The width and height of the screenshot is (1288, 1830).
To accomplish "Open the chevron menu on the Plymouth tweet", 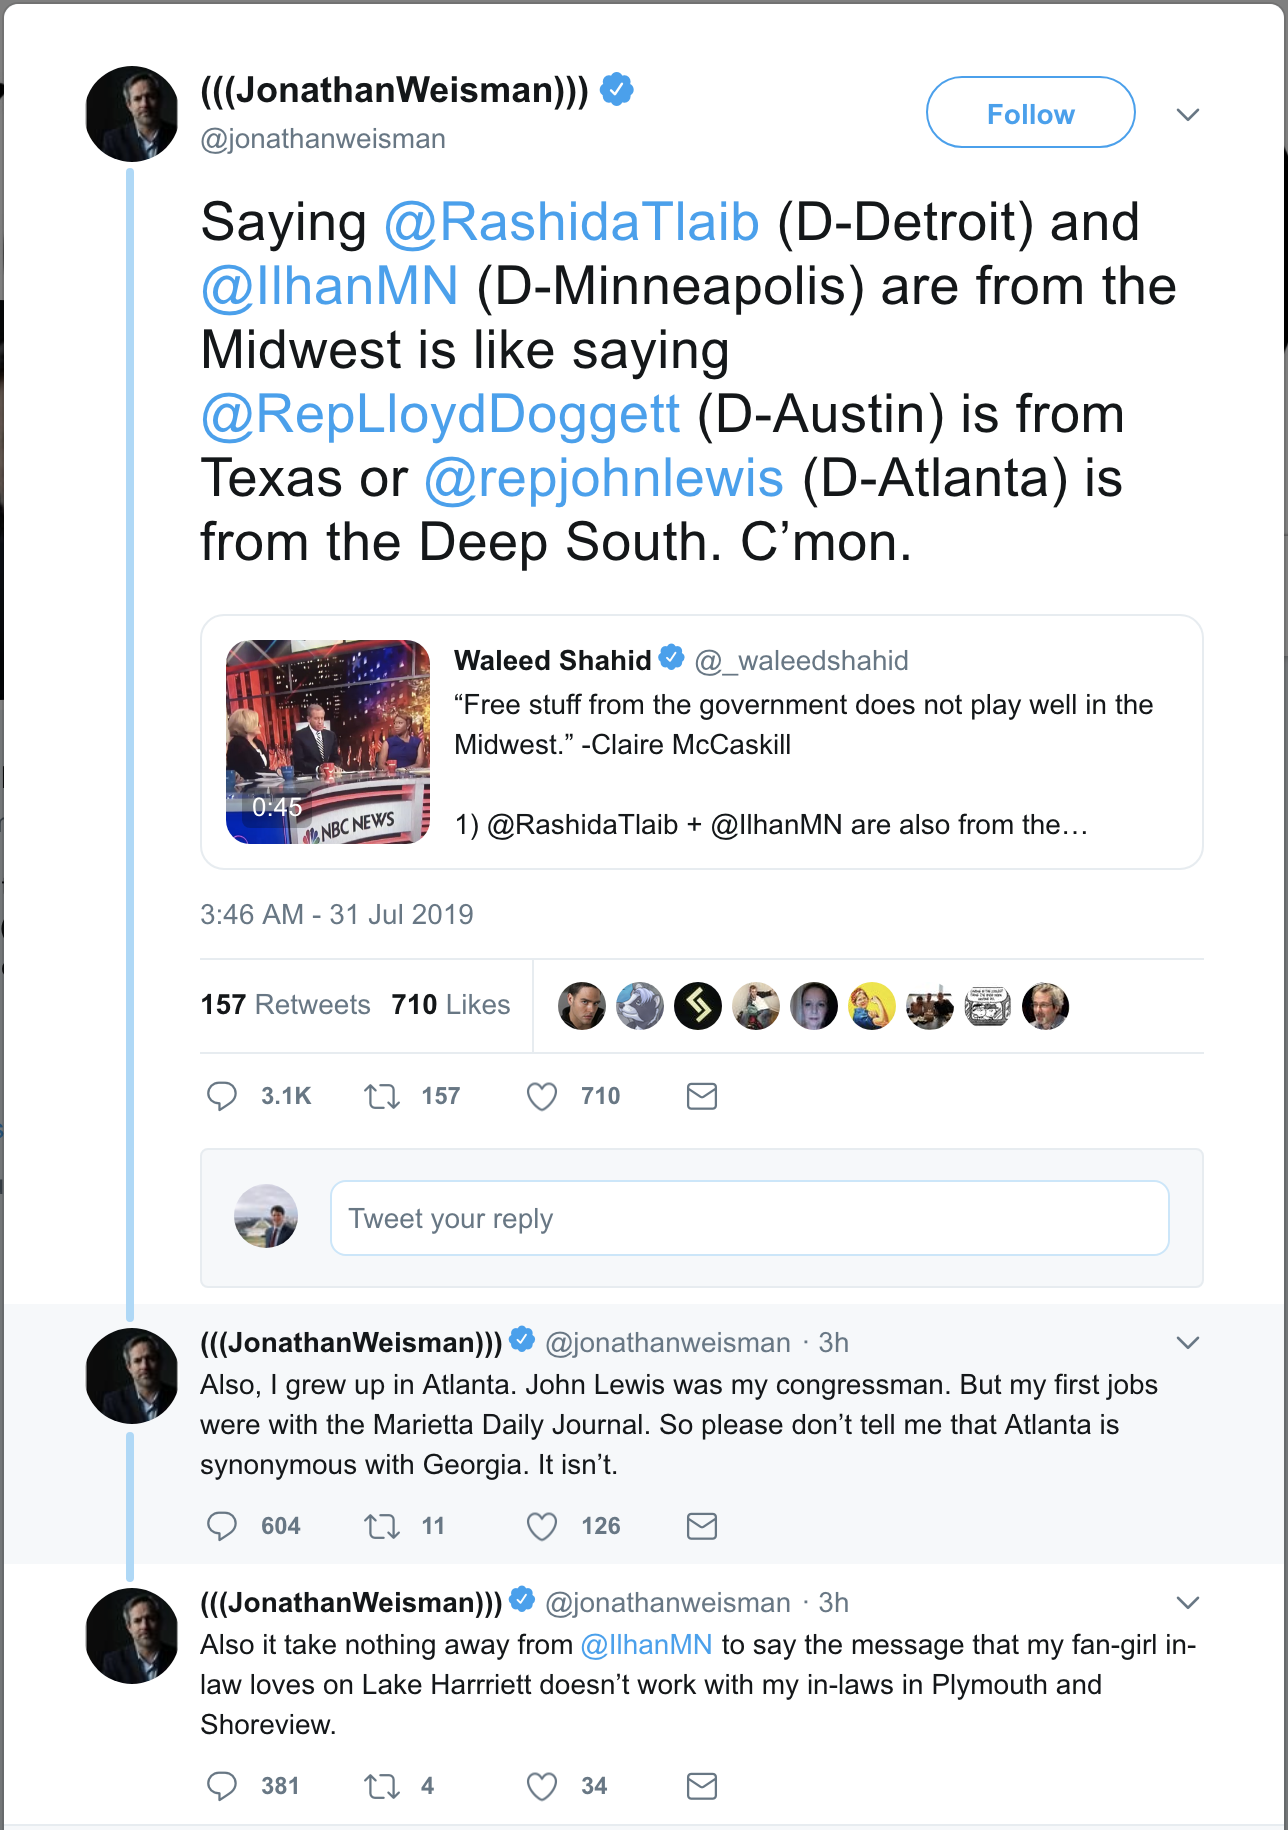I will [x=1188, y=1603].
